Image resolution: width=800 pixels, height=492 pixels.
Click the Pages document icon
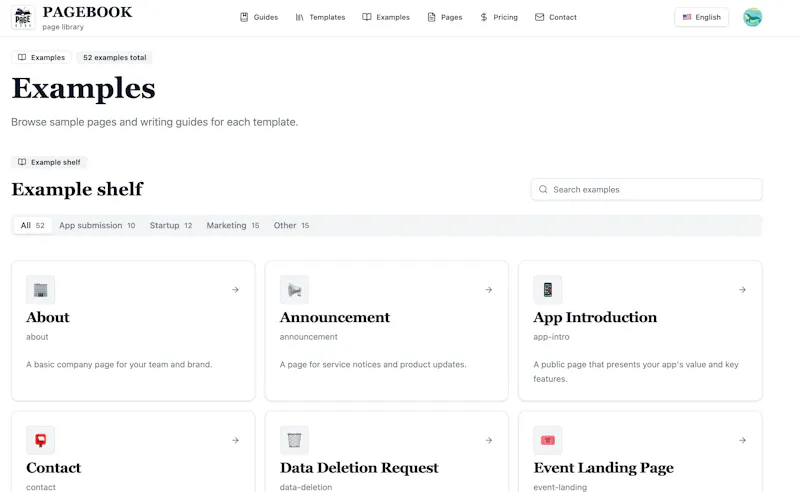432,17
